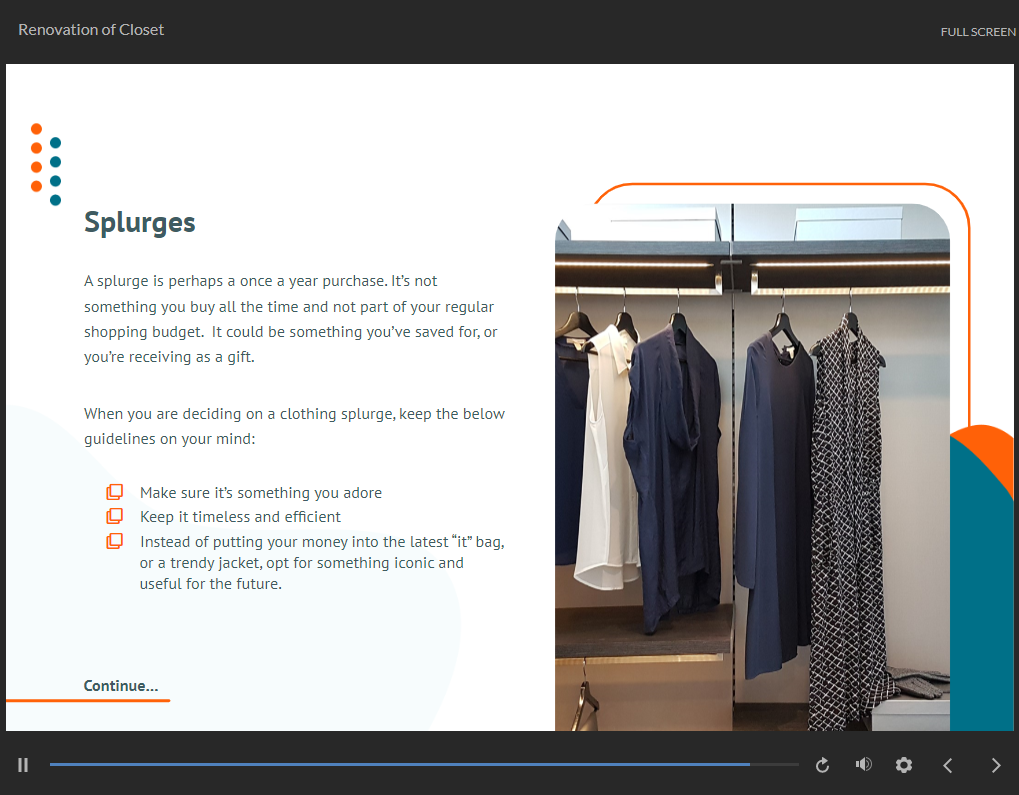Click the Continue... link
This screenshot has height=795, width=1019.
coord(121,686)
